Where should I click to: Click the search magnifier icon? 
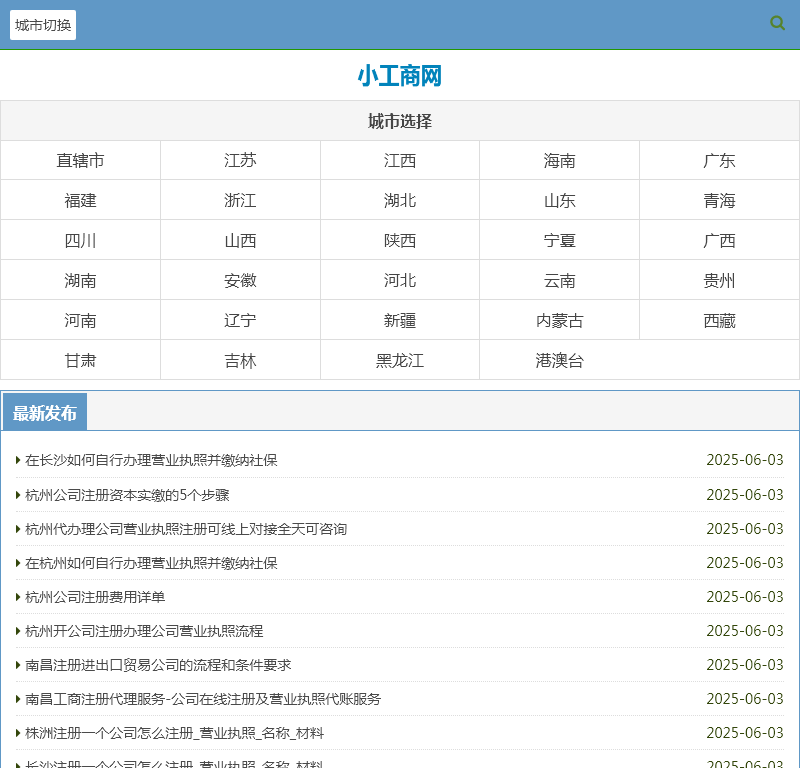tap(777, 23)
